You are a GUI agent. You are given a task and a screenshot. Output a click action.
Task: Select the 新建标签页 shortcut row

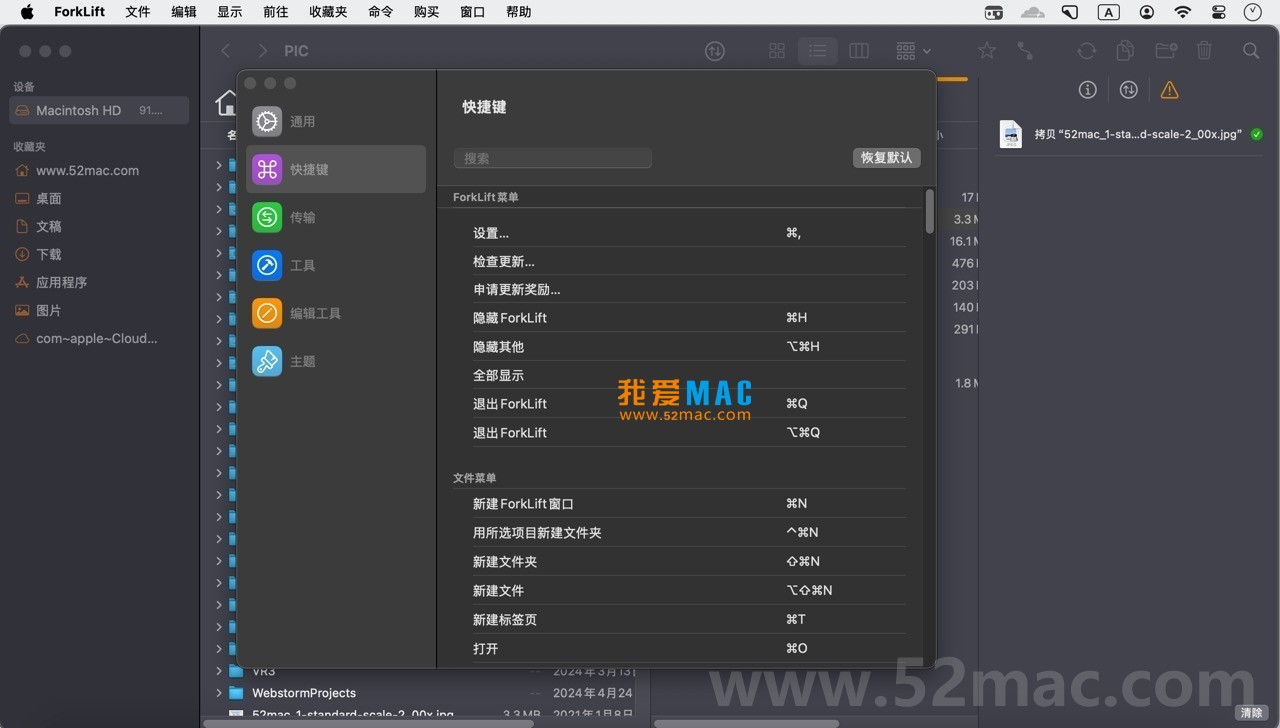click(x=688, y=620)
